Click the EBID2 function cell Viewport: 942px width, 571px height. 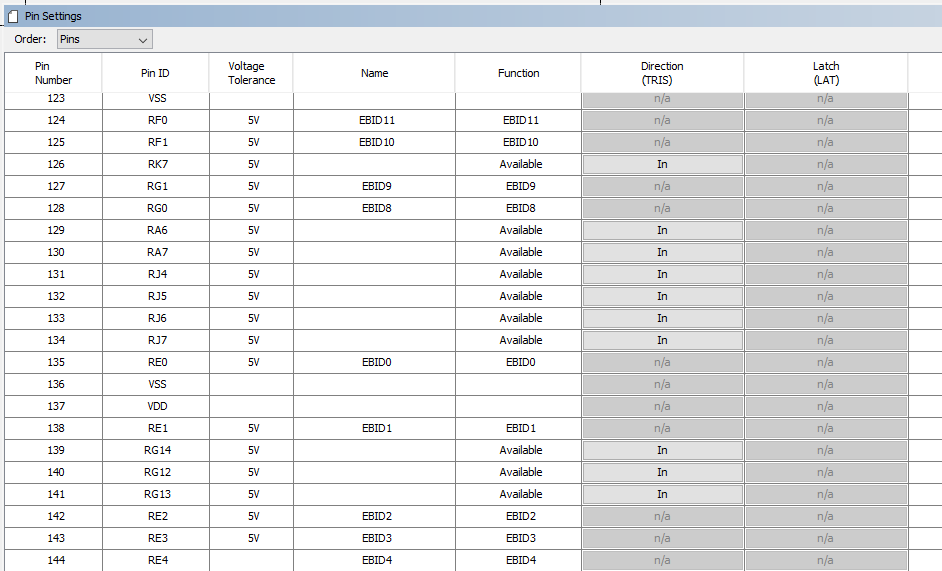(x=518, y=516)
